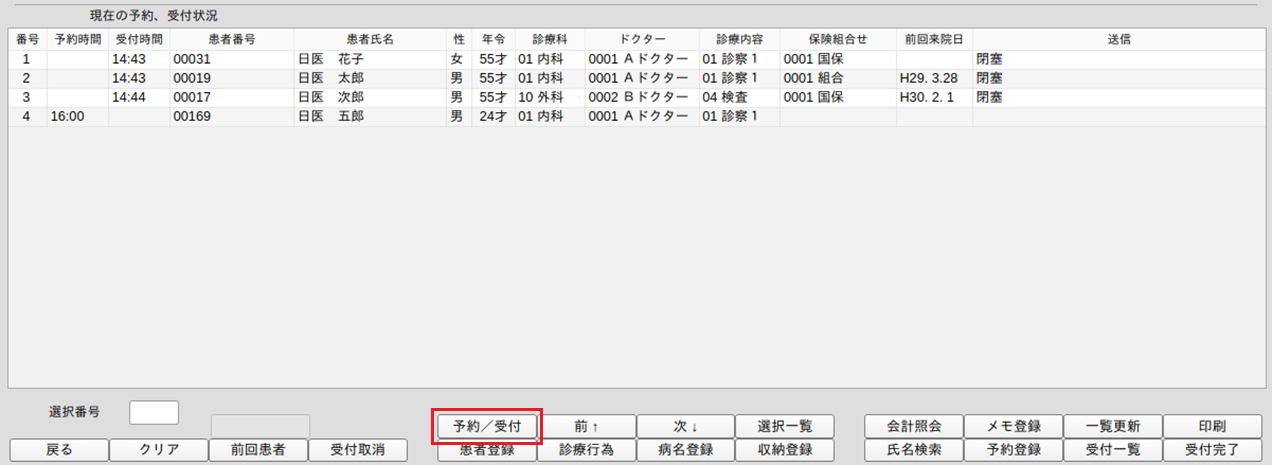The height and width of the screenshot is (465, 1272).
Task: Select patient 日医 次郎
Action: click(330, 97)
